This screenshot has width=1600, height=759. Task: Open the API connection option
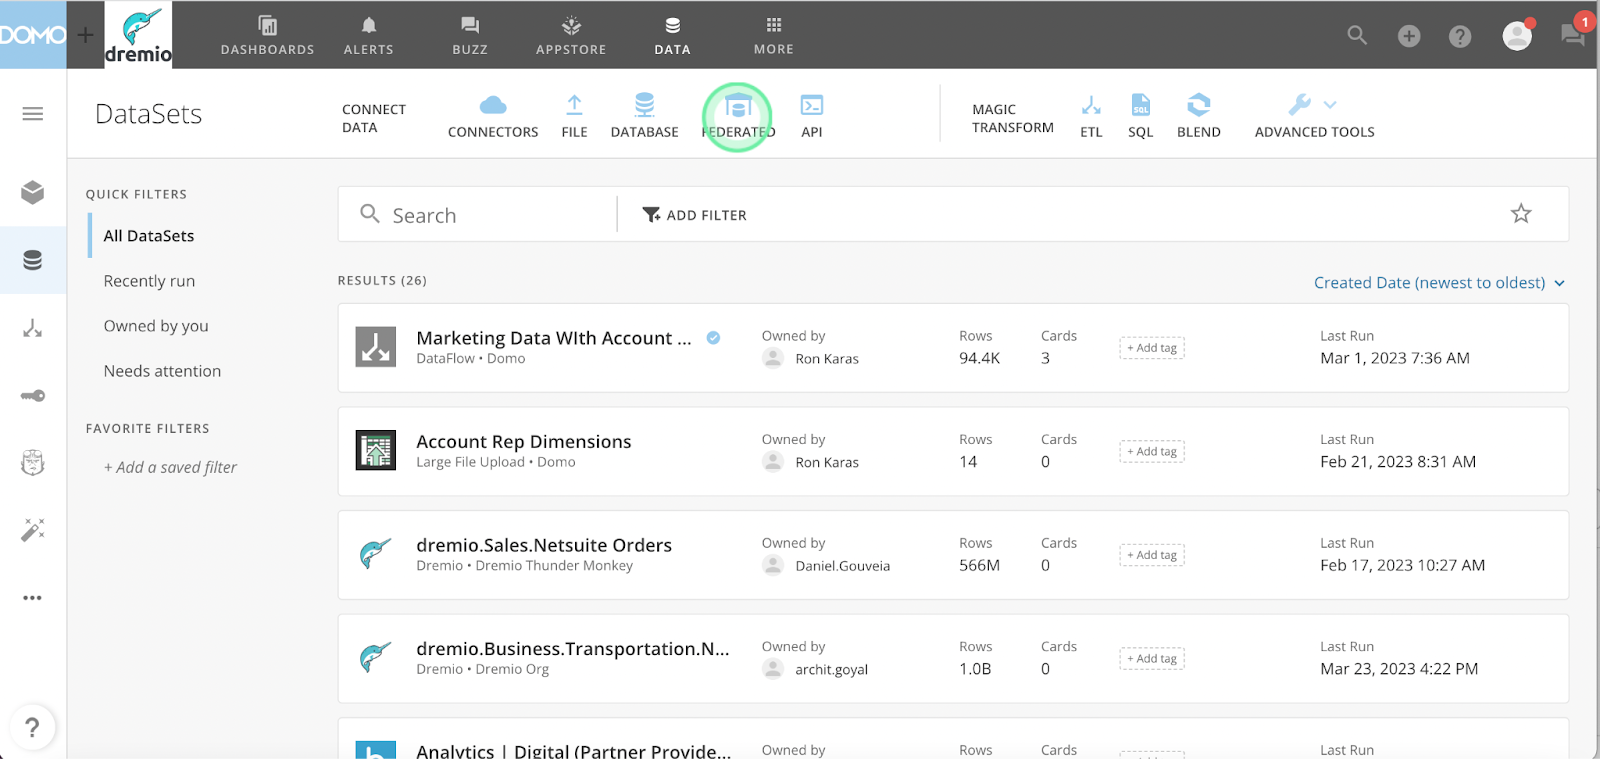[x=812, y=117]
